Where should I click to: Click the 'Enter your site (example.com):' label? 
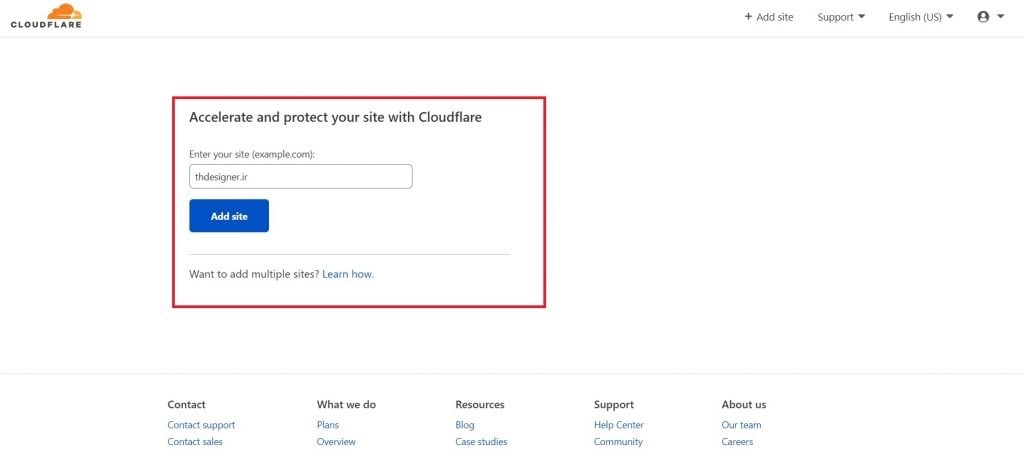[x=252, y=155]
